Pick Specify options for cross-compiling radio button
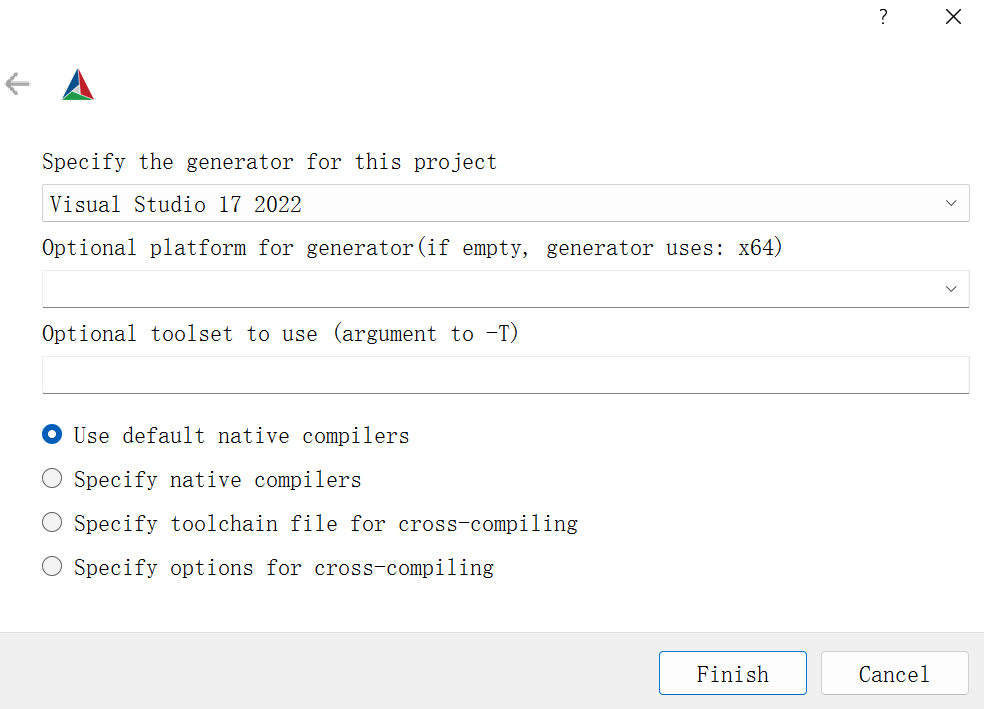 pos(52,567)
